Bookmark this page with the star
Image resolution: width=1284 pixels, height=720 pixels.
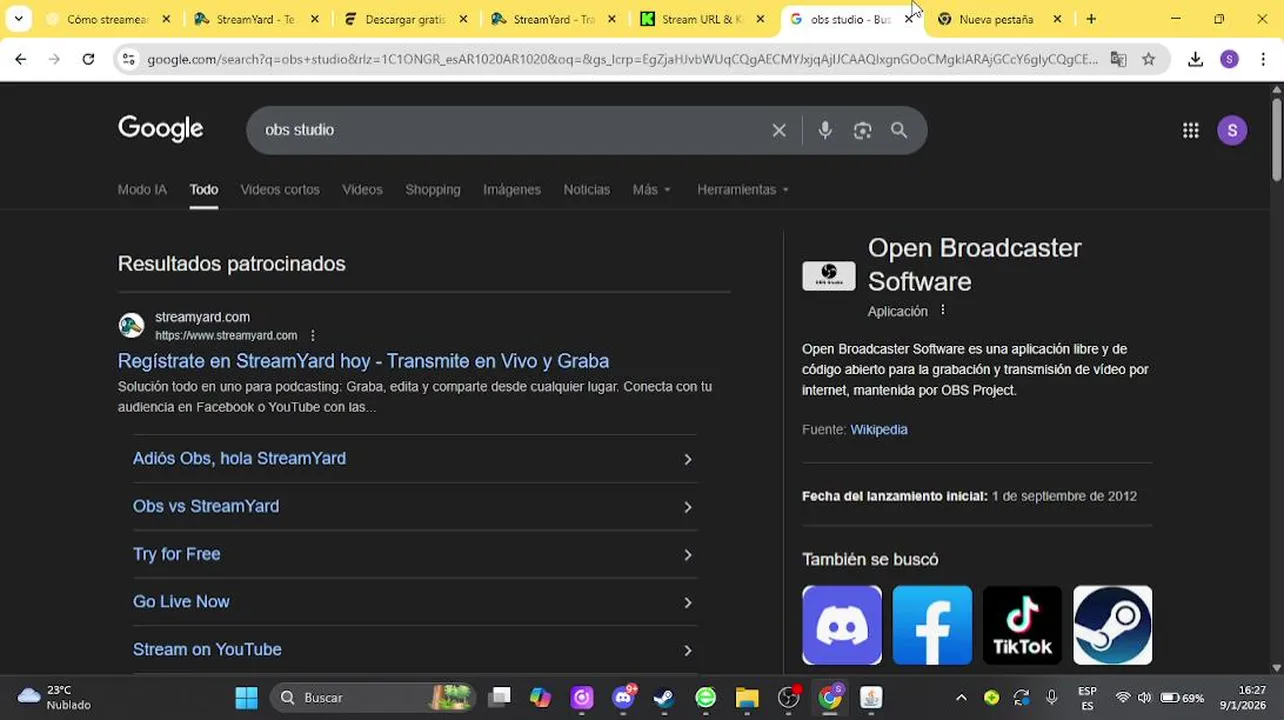pos(1148,59)
